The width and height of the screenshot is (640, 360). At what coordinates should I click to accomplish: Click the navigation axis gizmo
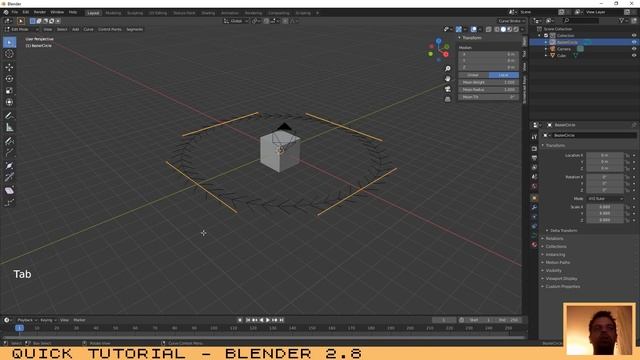pyautogui.click(x=438, y=50)
